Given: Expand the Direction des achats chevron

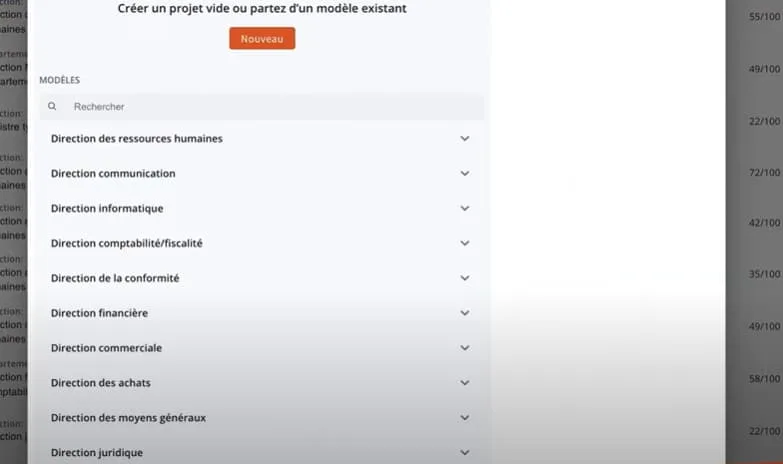Looking at the screenshot, I should pyautogui.click(x=465, y=383).
